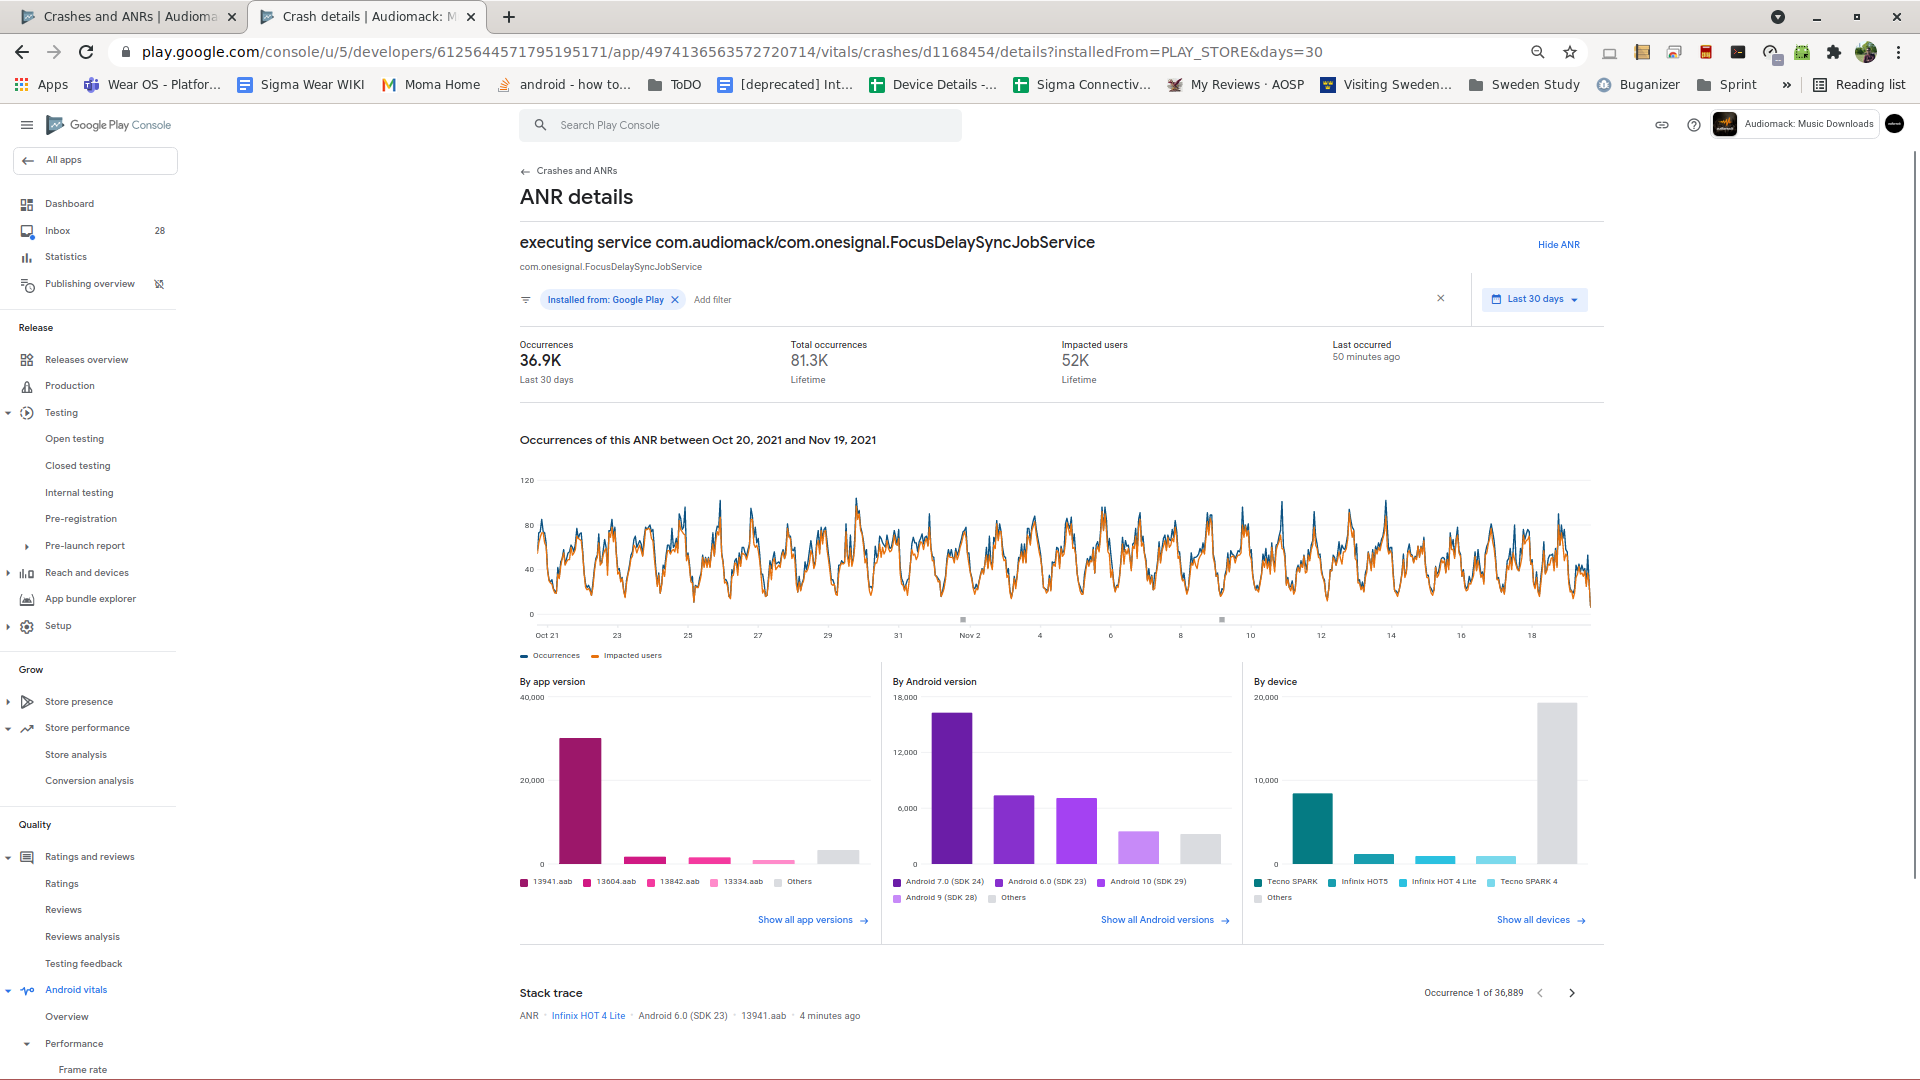Image resolution: width=1920 pixels, height=1080 pixels.
Task: Open the Production menu item in sidebar
Action: click(x=69, y=386)
